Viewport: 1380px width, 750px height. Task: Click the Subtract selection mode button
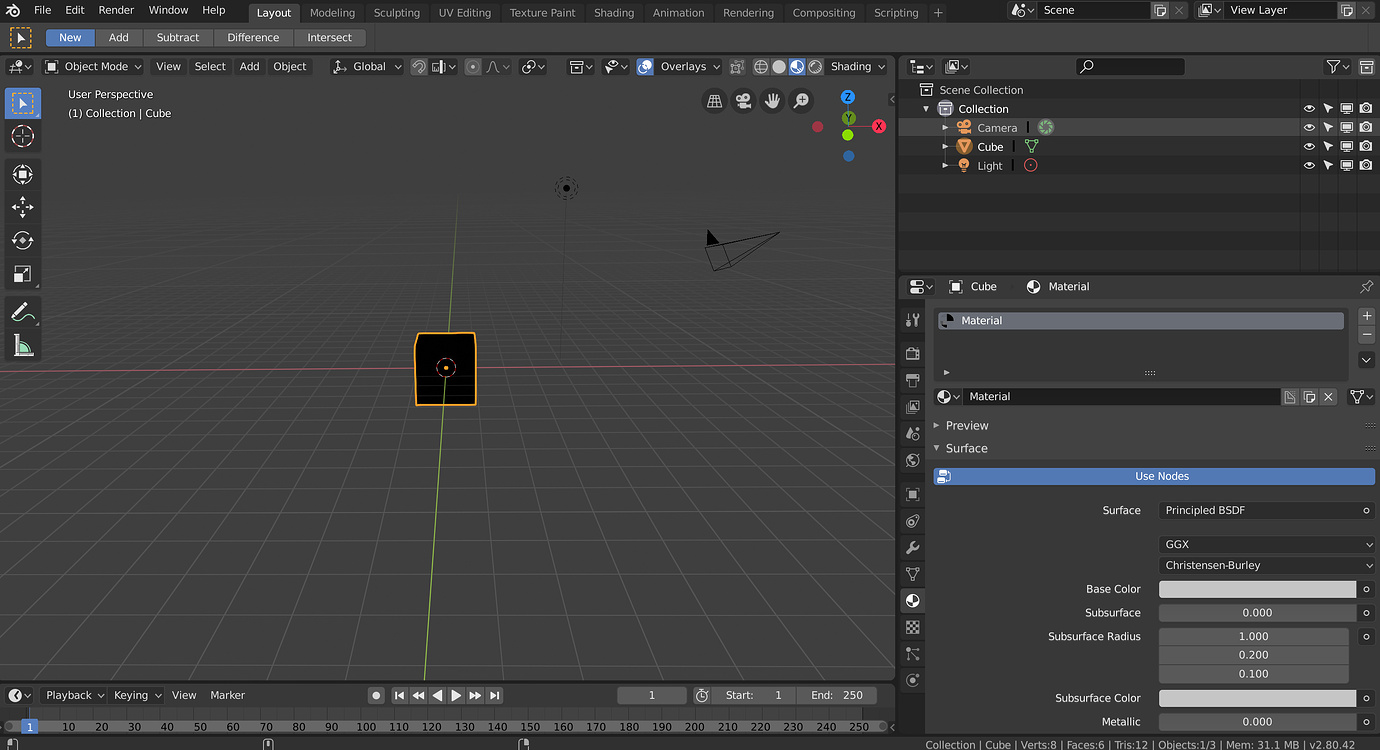pos(178,38)
